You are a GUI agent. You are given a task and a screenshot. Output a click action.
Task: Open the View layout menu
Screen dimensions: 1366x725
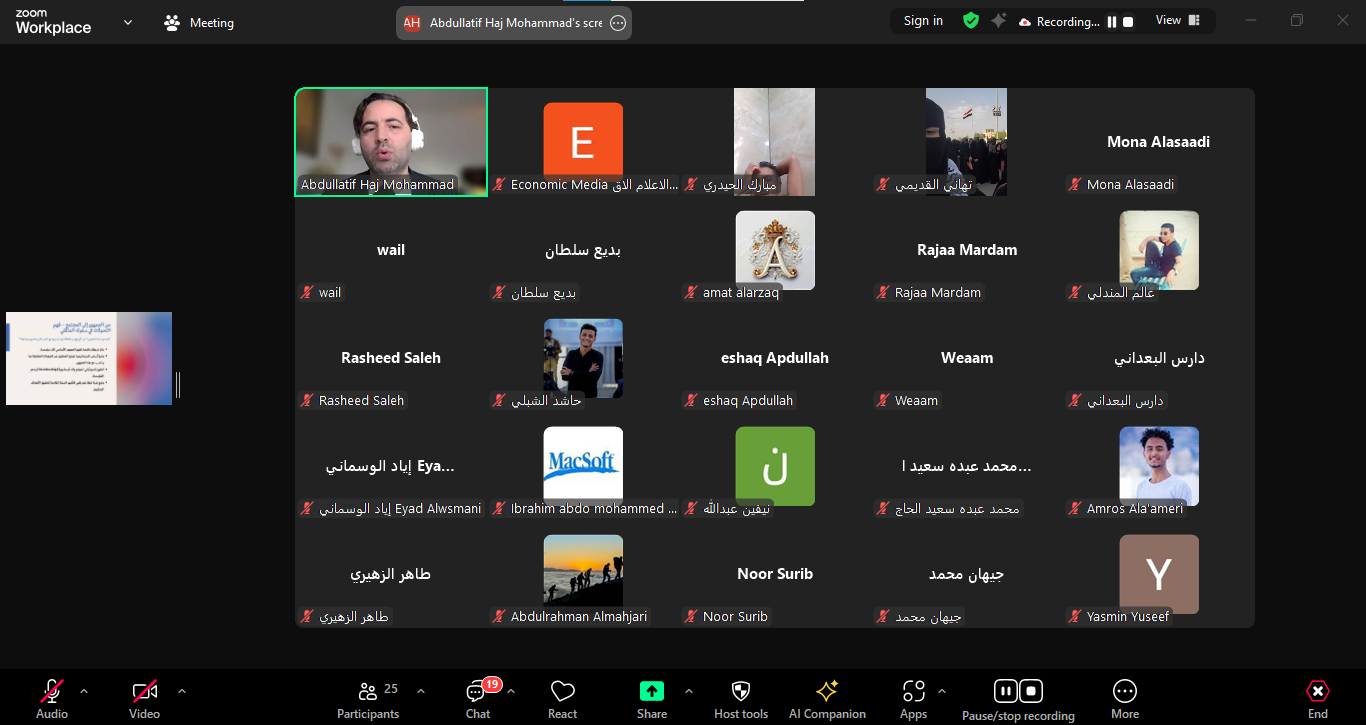pos(1177,21)
